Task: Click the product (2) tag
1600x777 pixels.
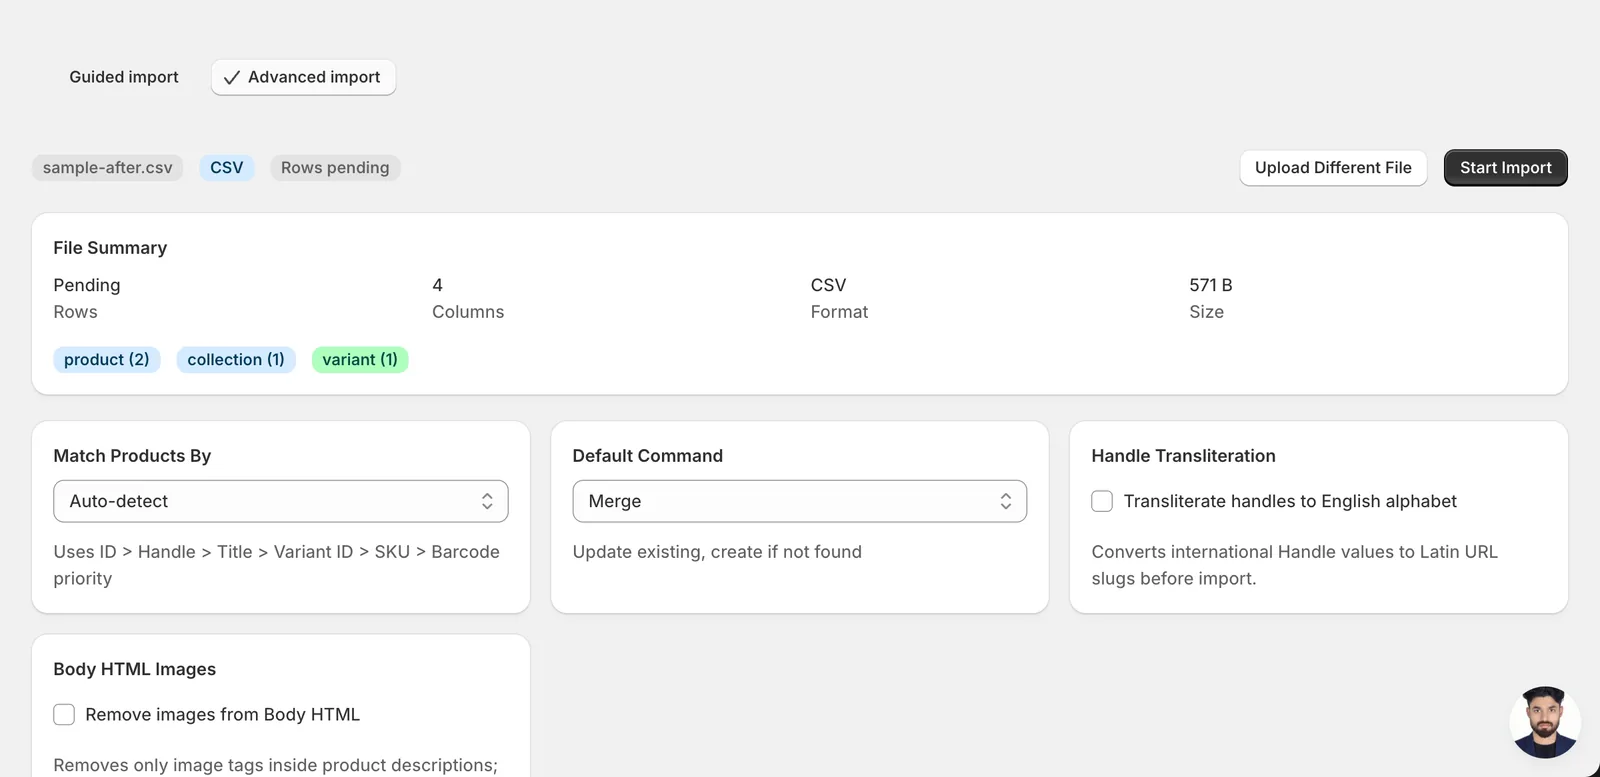Action: tap(106, 360)
